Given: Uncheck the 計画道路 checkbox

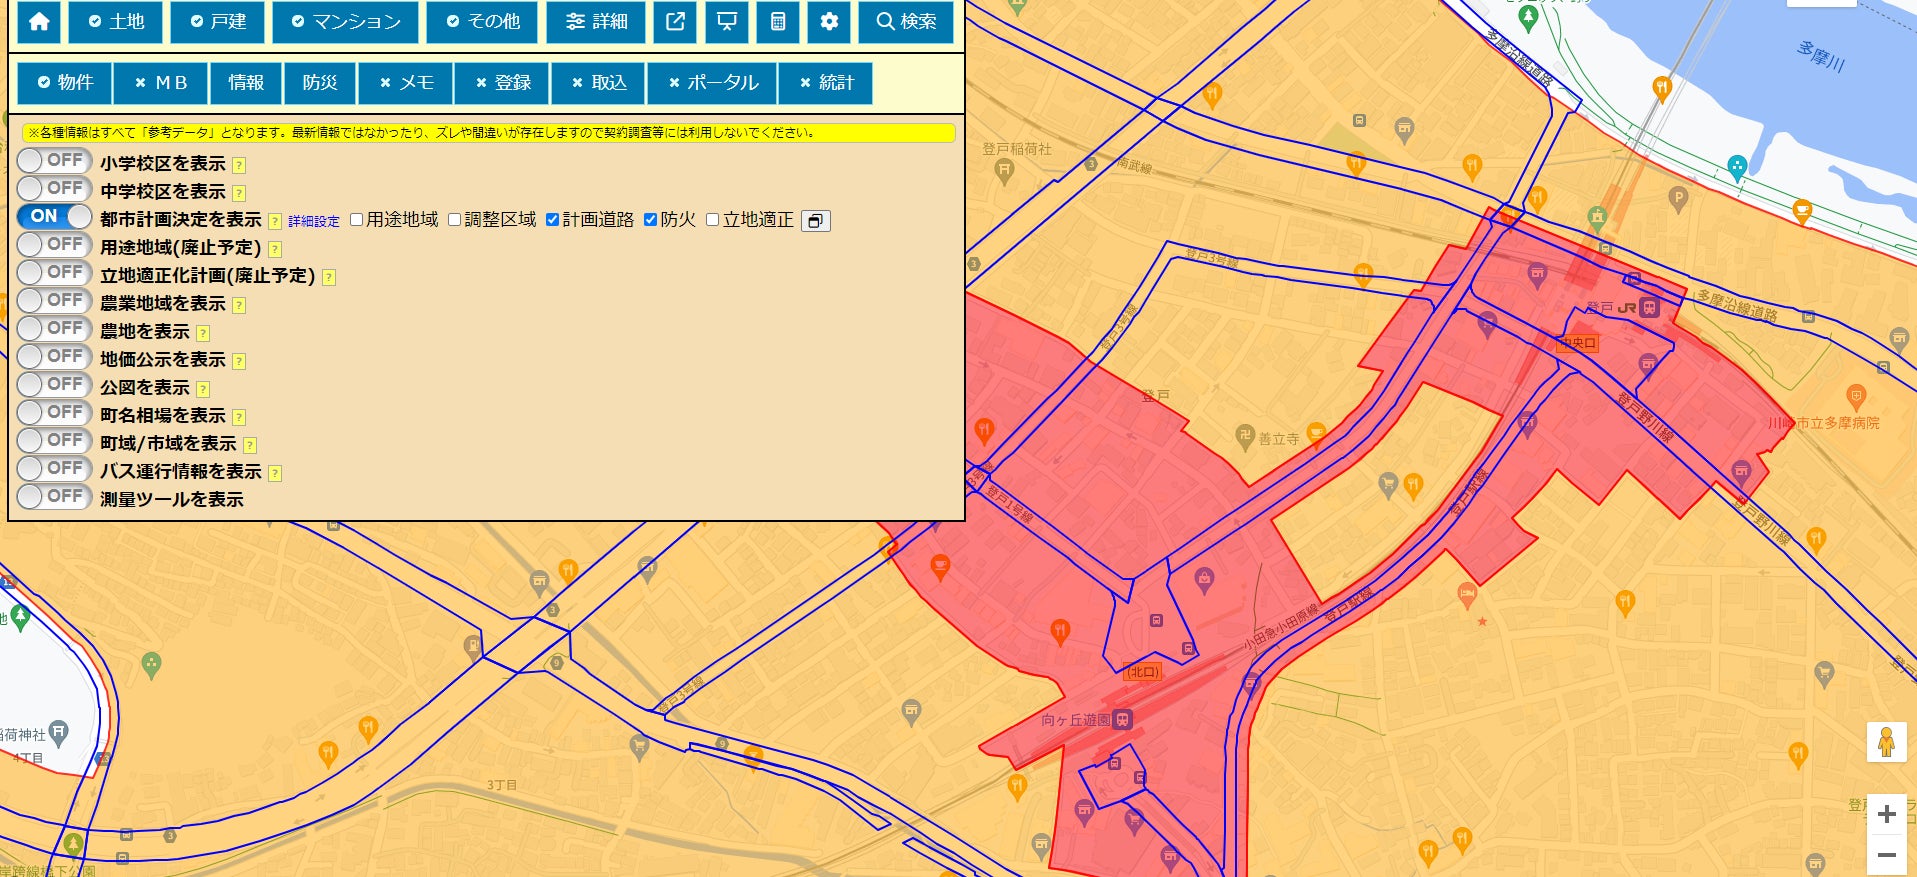Looking at the screenshot, I should [553, 220].
